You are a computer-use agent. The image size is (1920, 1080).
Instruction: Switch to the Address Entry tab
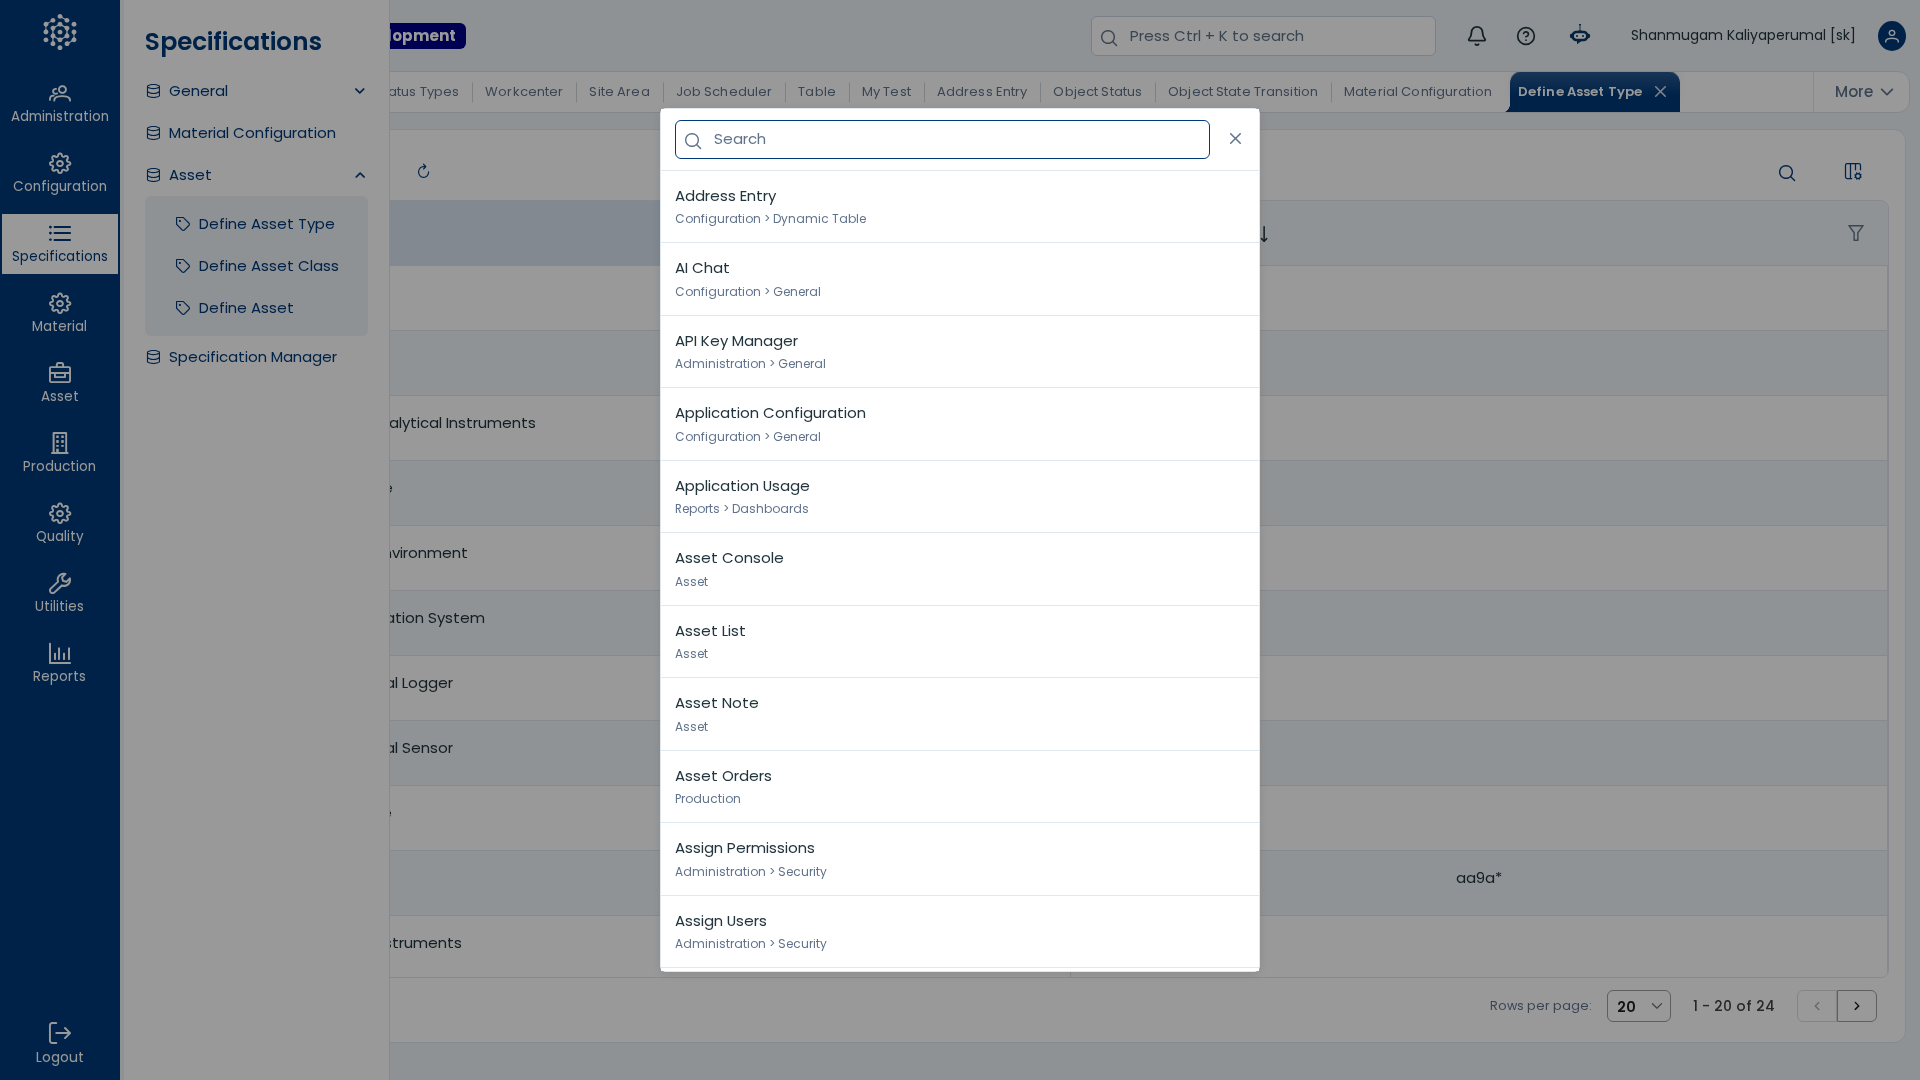click(982, 92)
